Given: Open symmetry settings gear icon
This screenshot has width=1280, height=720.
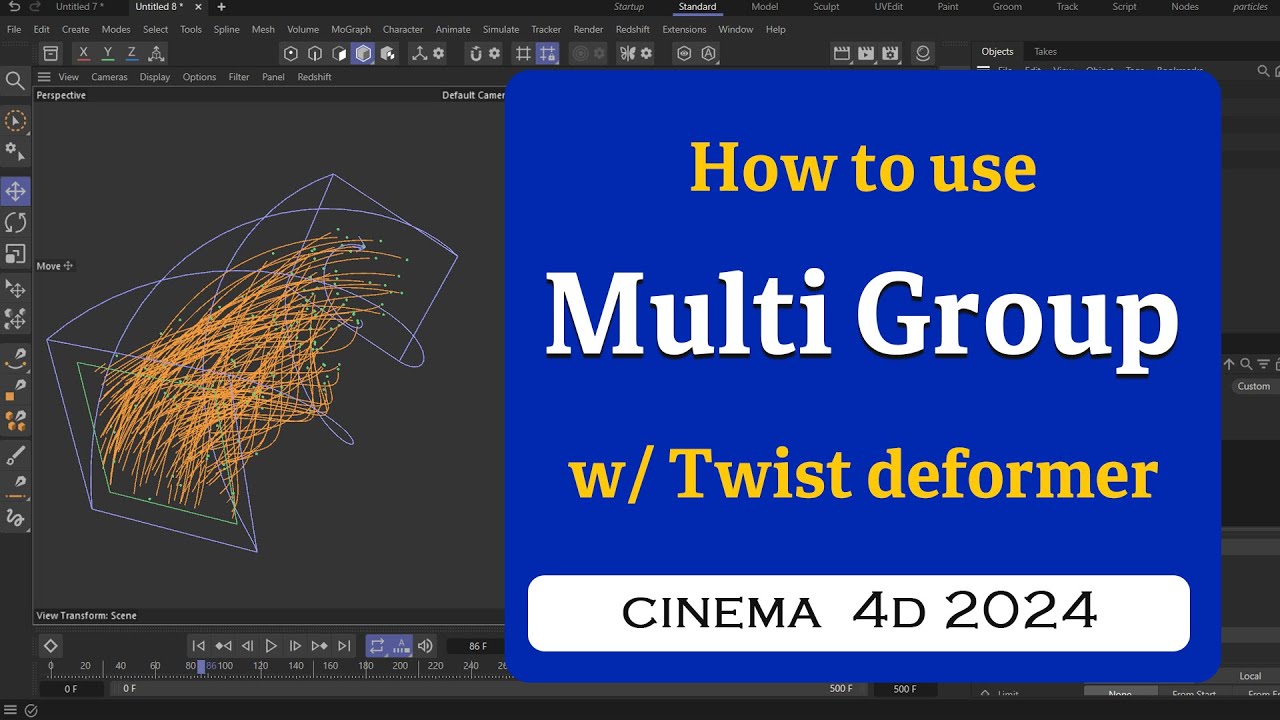Looking at the screenshot, I should click(x=646, y=53).
